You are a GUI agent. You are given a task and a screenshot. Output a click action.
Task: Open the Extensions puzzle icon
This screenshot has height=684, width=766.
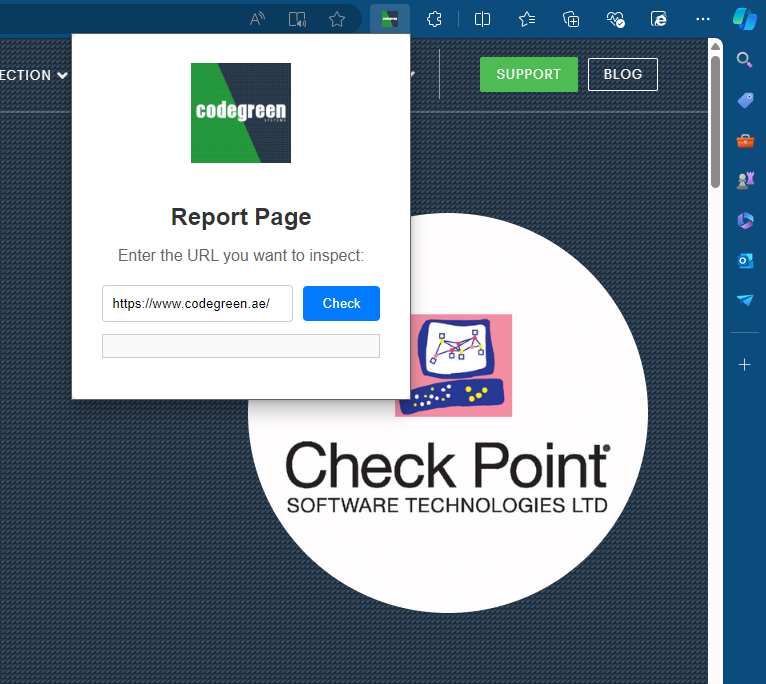coord(434,19)
